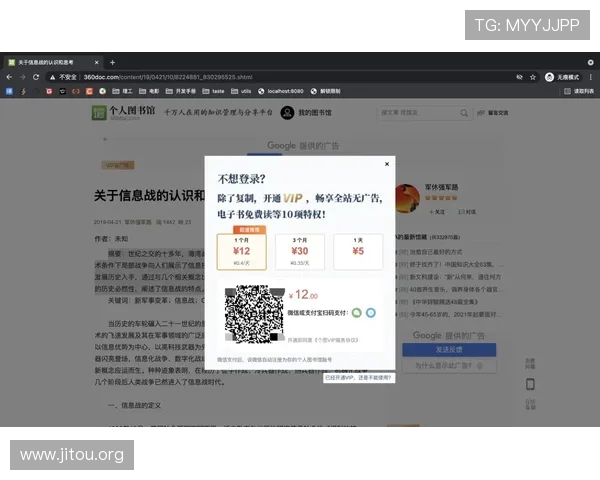Viewport: 600px width, 480px height.
Task: Open 我的图书馆 avatar link
Action: pyautogui.click(x=306, y=113)
